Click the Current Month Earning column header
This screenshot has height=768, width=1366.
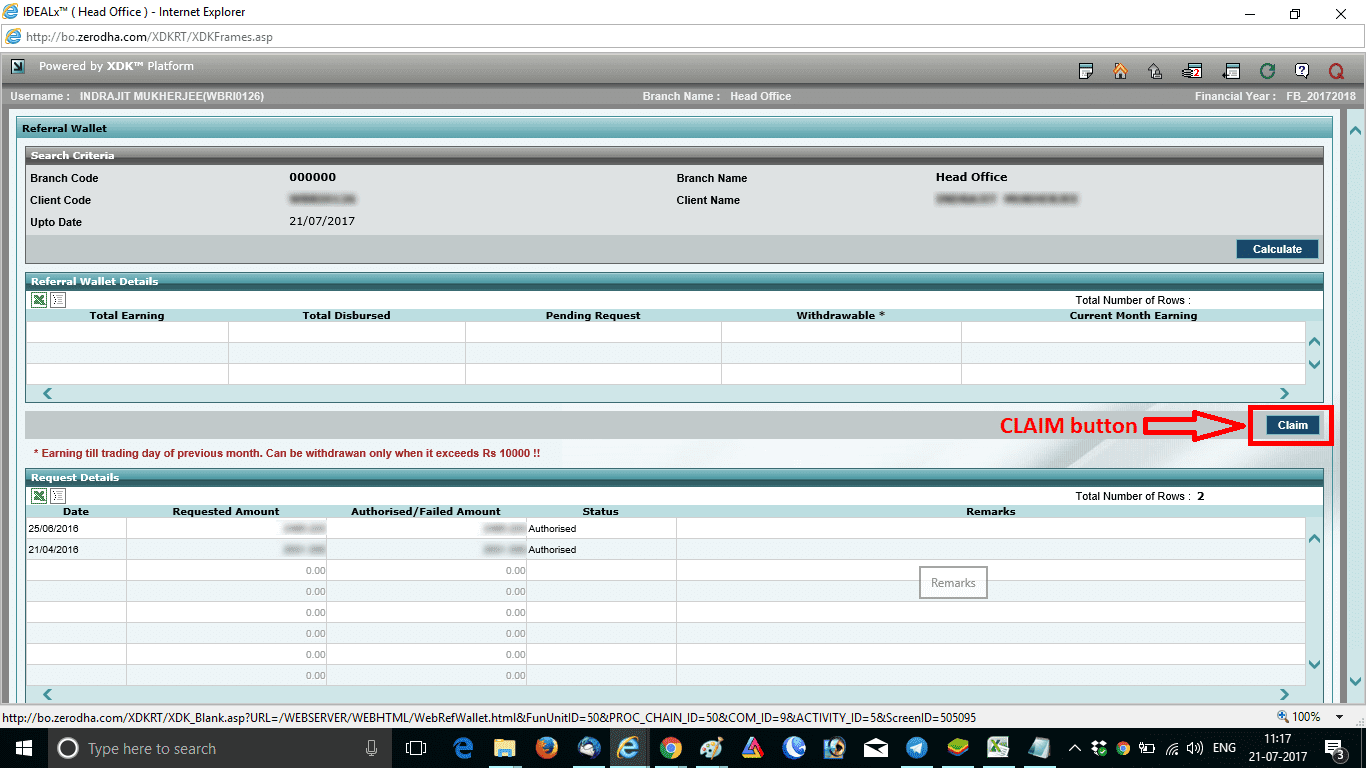tap(1133, 315)
